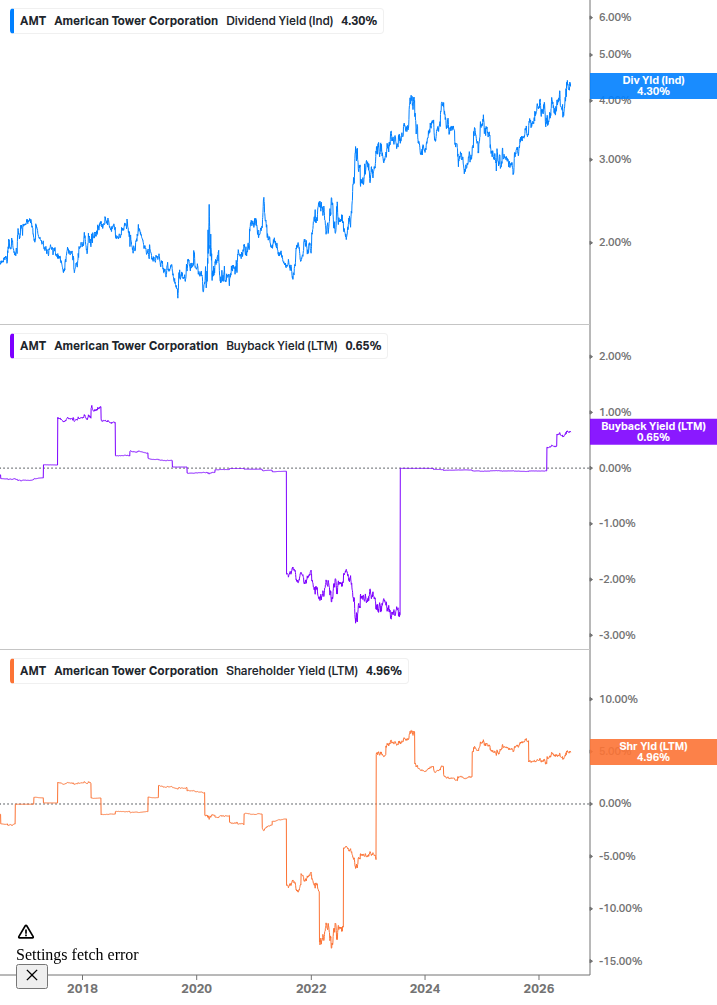717x1005 pixels.
Task: Click the 2026 label on time axis
Action: pyautogui.click(x=539, y=988)
